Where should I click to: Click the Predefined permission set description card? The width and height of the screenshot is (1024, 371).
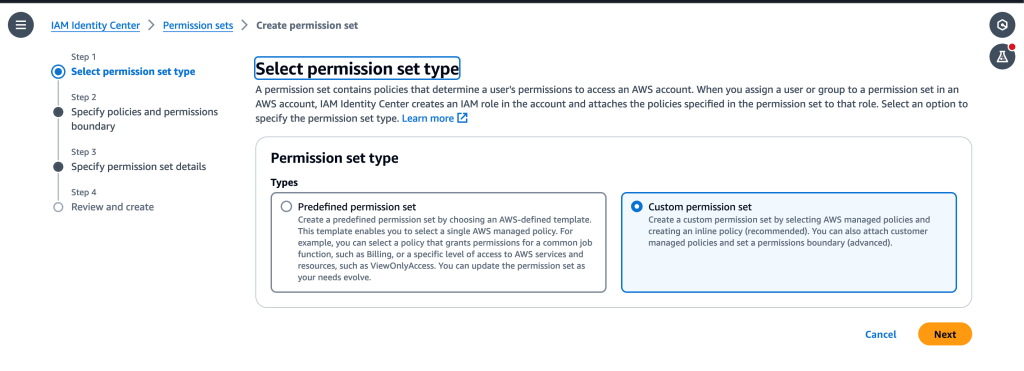point(438,242)
